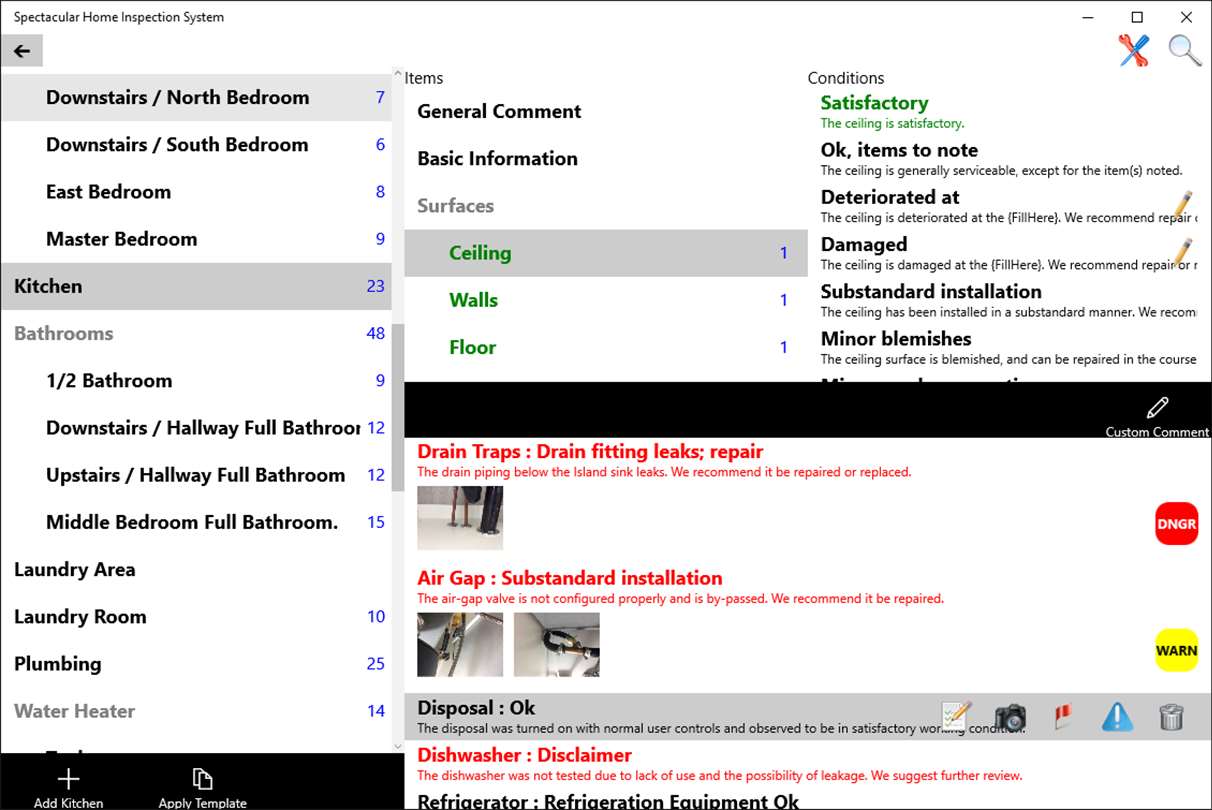Select Surfaces group in Items list

tap(605, 205)
